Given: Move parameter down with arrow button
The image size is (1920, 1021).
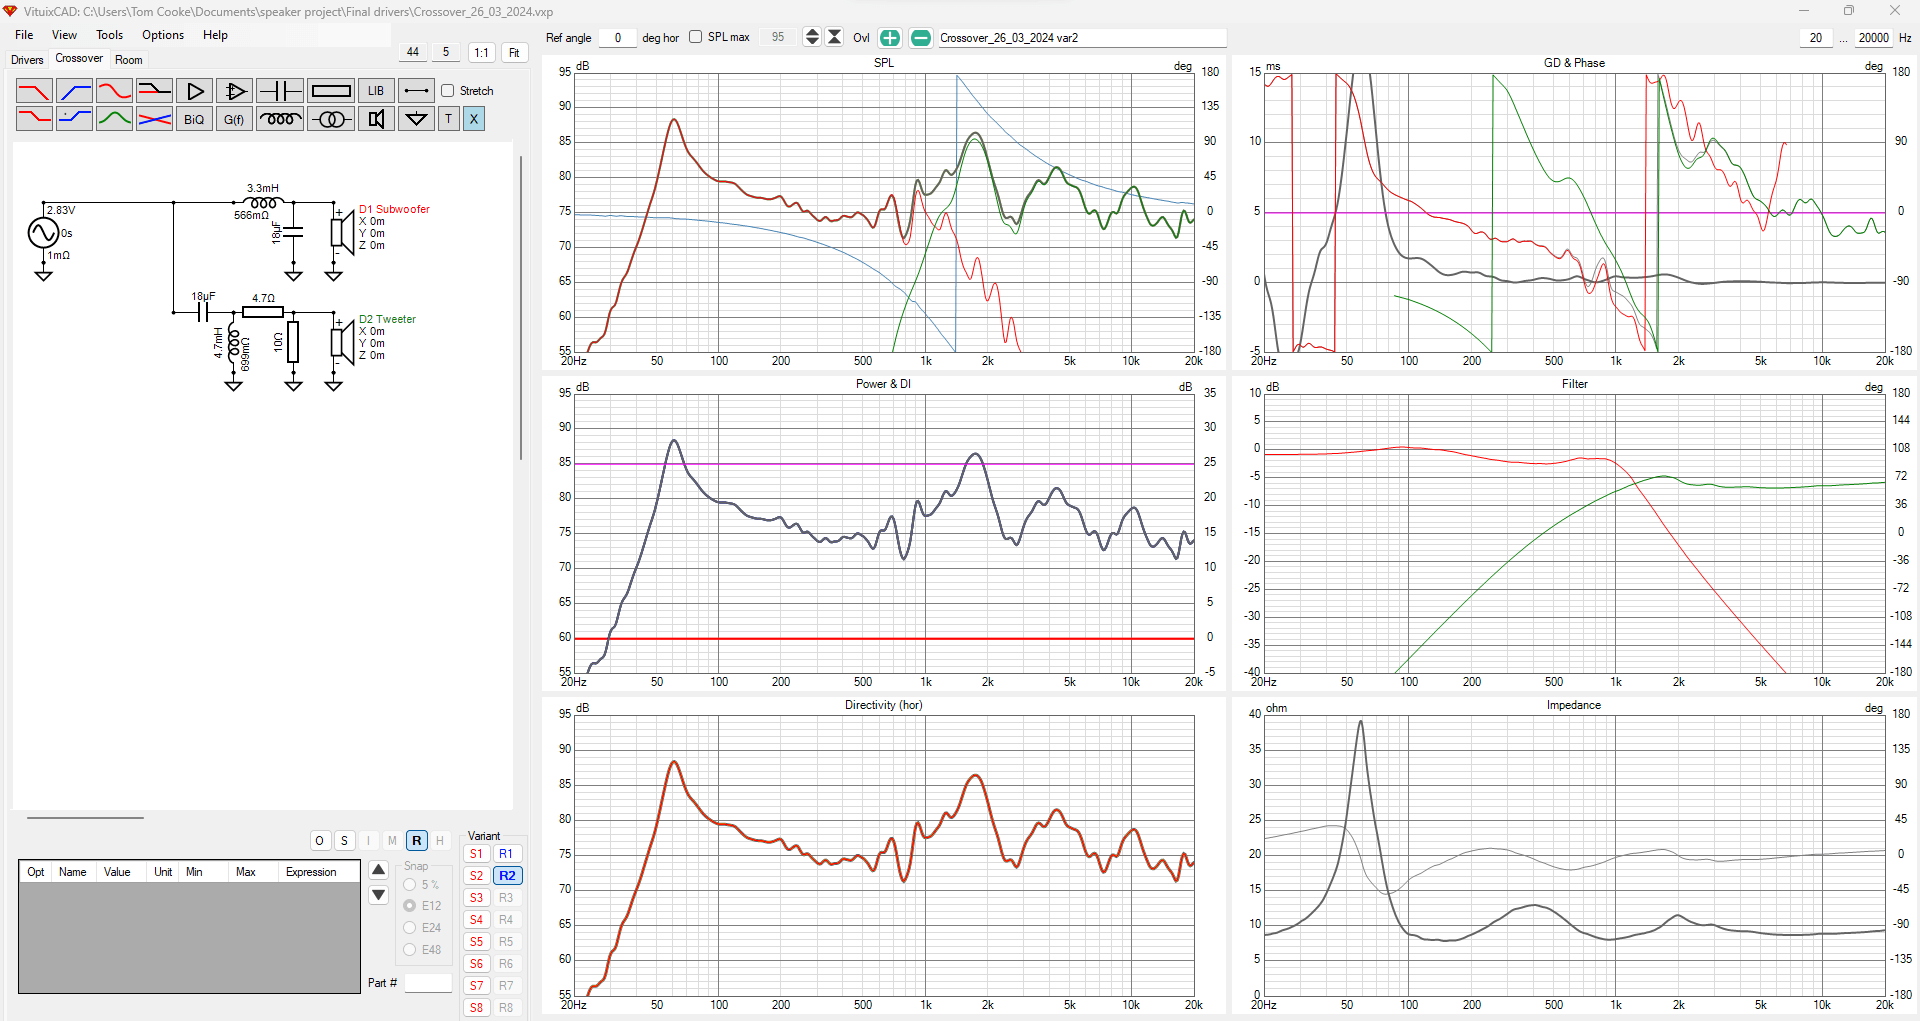Looking at the screenshot, I should 379,895.
